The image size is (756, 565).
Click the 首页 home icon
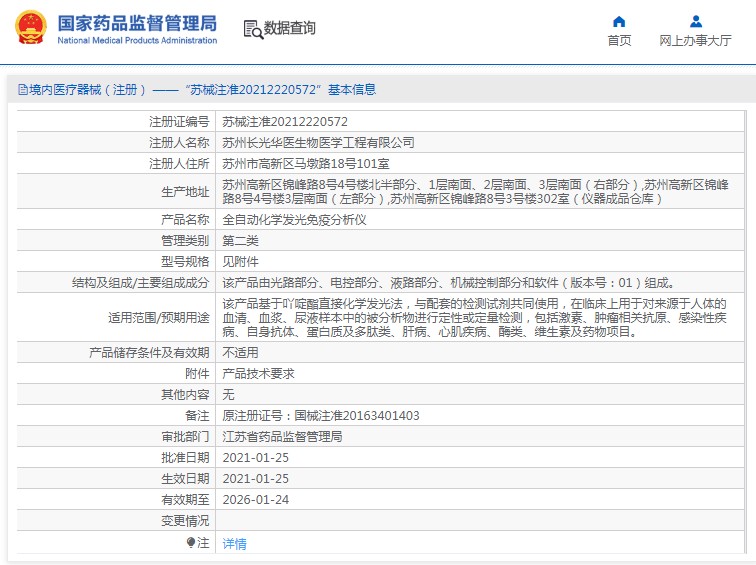(x=619, y=22)
